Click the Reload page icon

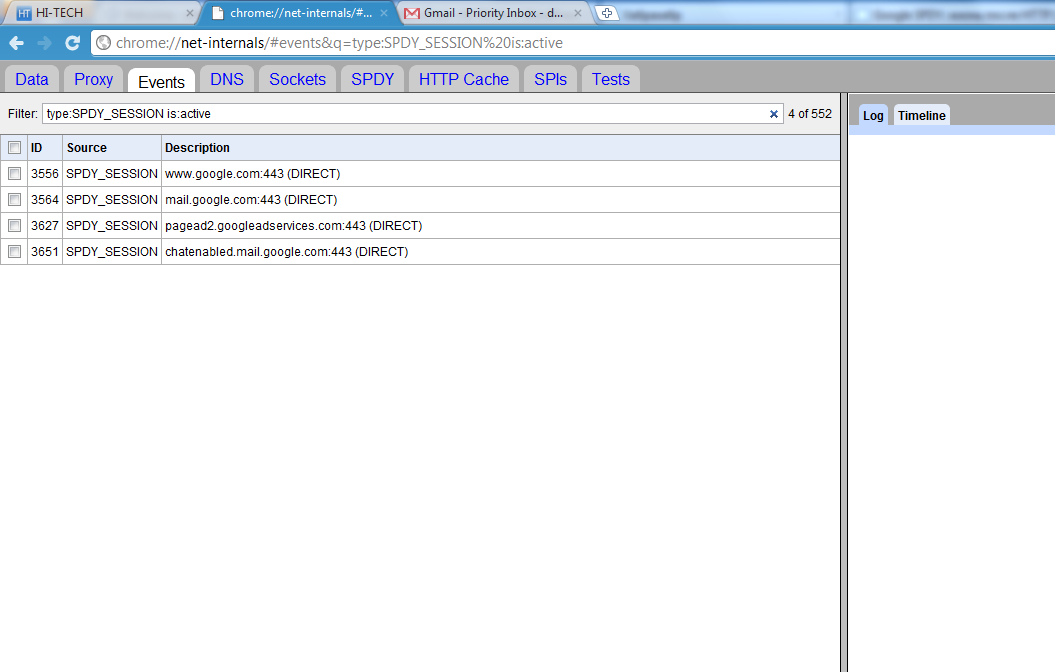pyautogui.click(x=72, y=43)
